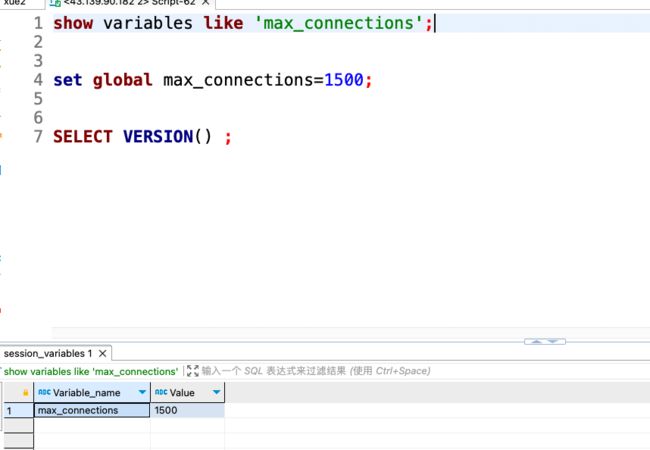Focus the SQL filter expression input field
The height and width of the screenshot is (450, 650).
(x=316, y=370)
